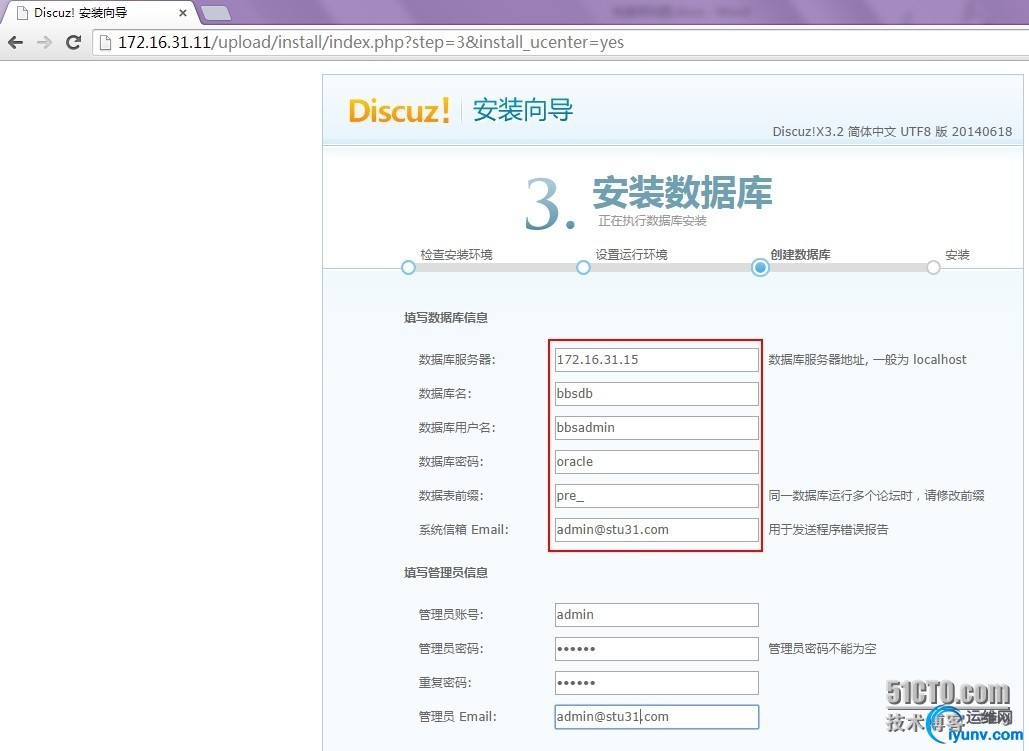
Task: Click the 管理员账号 label
Action: coord(451,615)
